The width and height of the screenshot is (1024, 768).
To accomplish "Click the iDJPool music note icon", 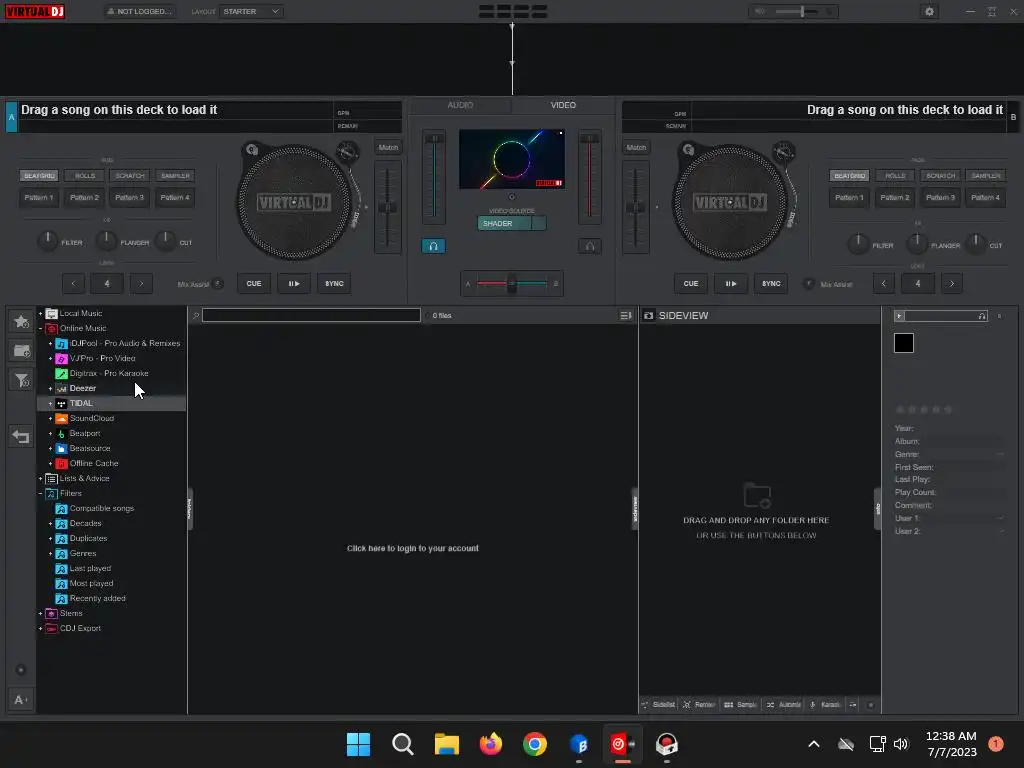I will pyautogui.click(x=61, y=344).
